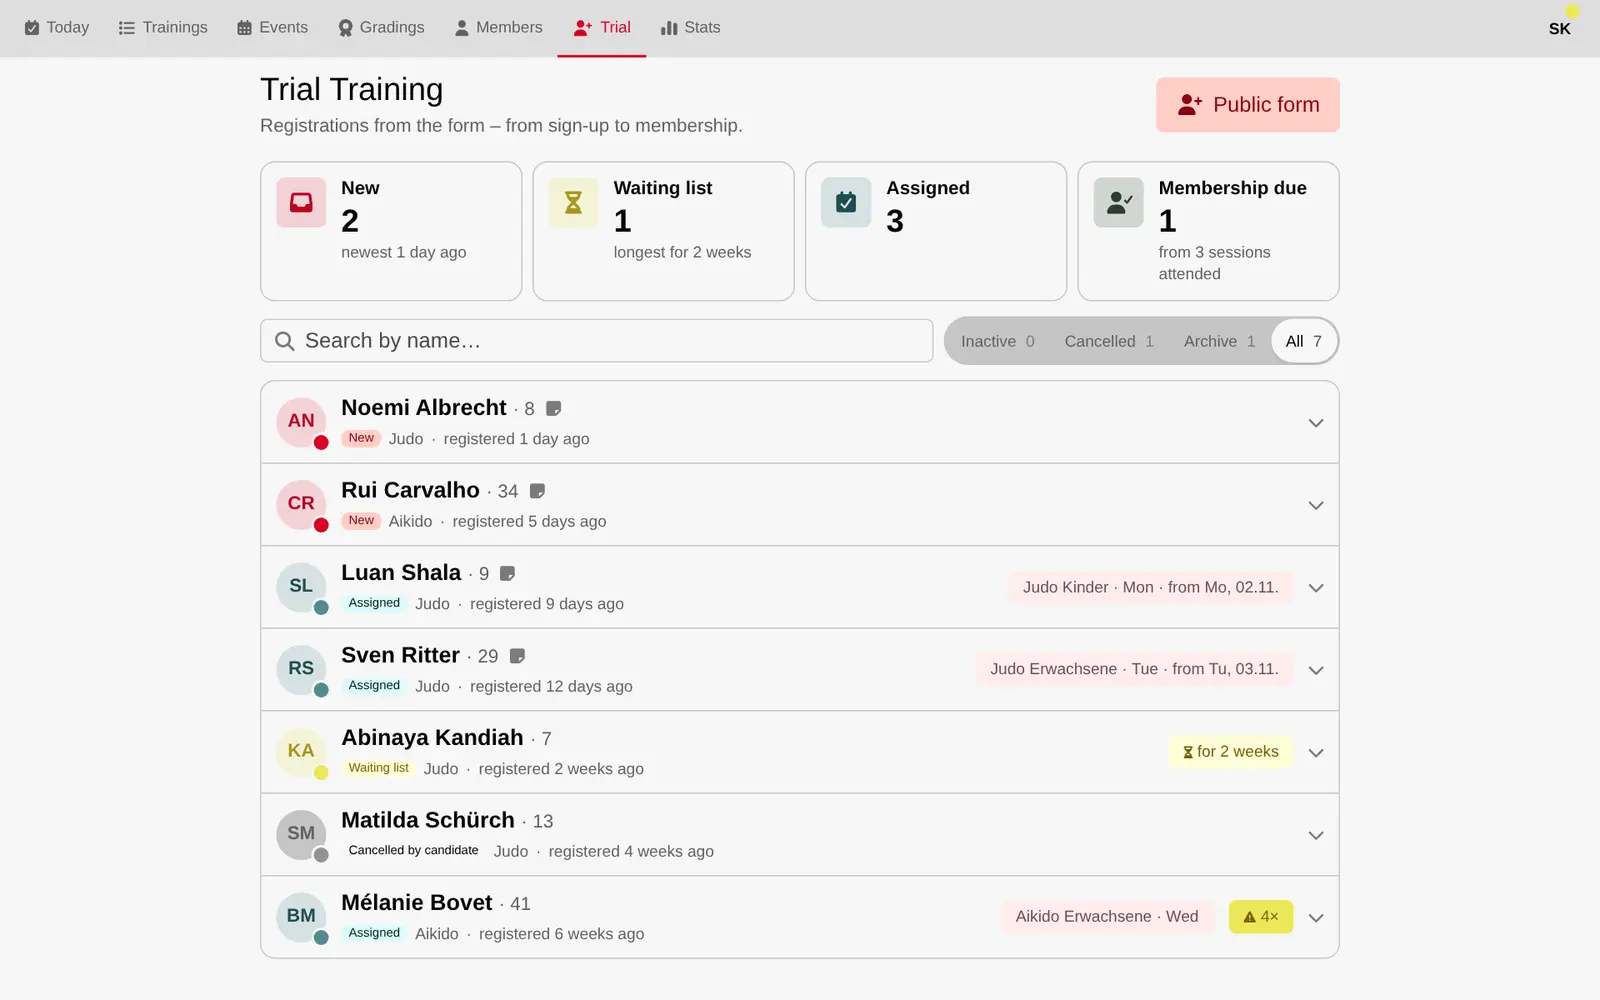
Task: Select the New summary card count
Action: point(350,221)
